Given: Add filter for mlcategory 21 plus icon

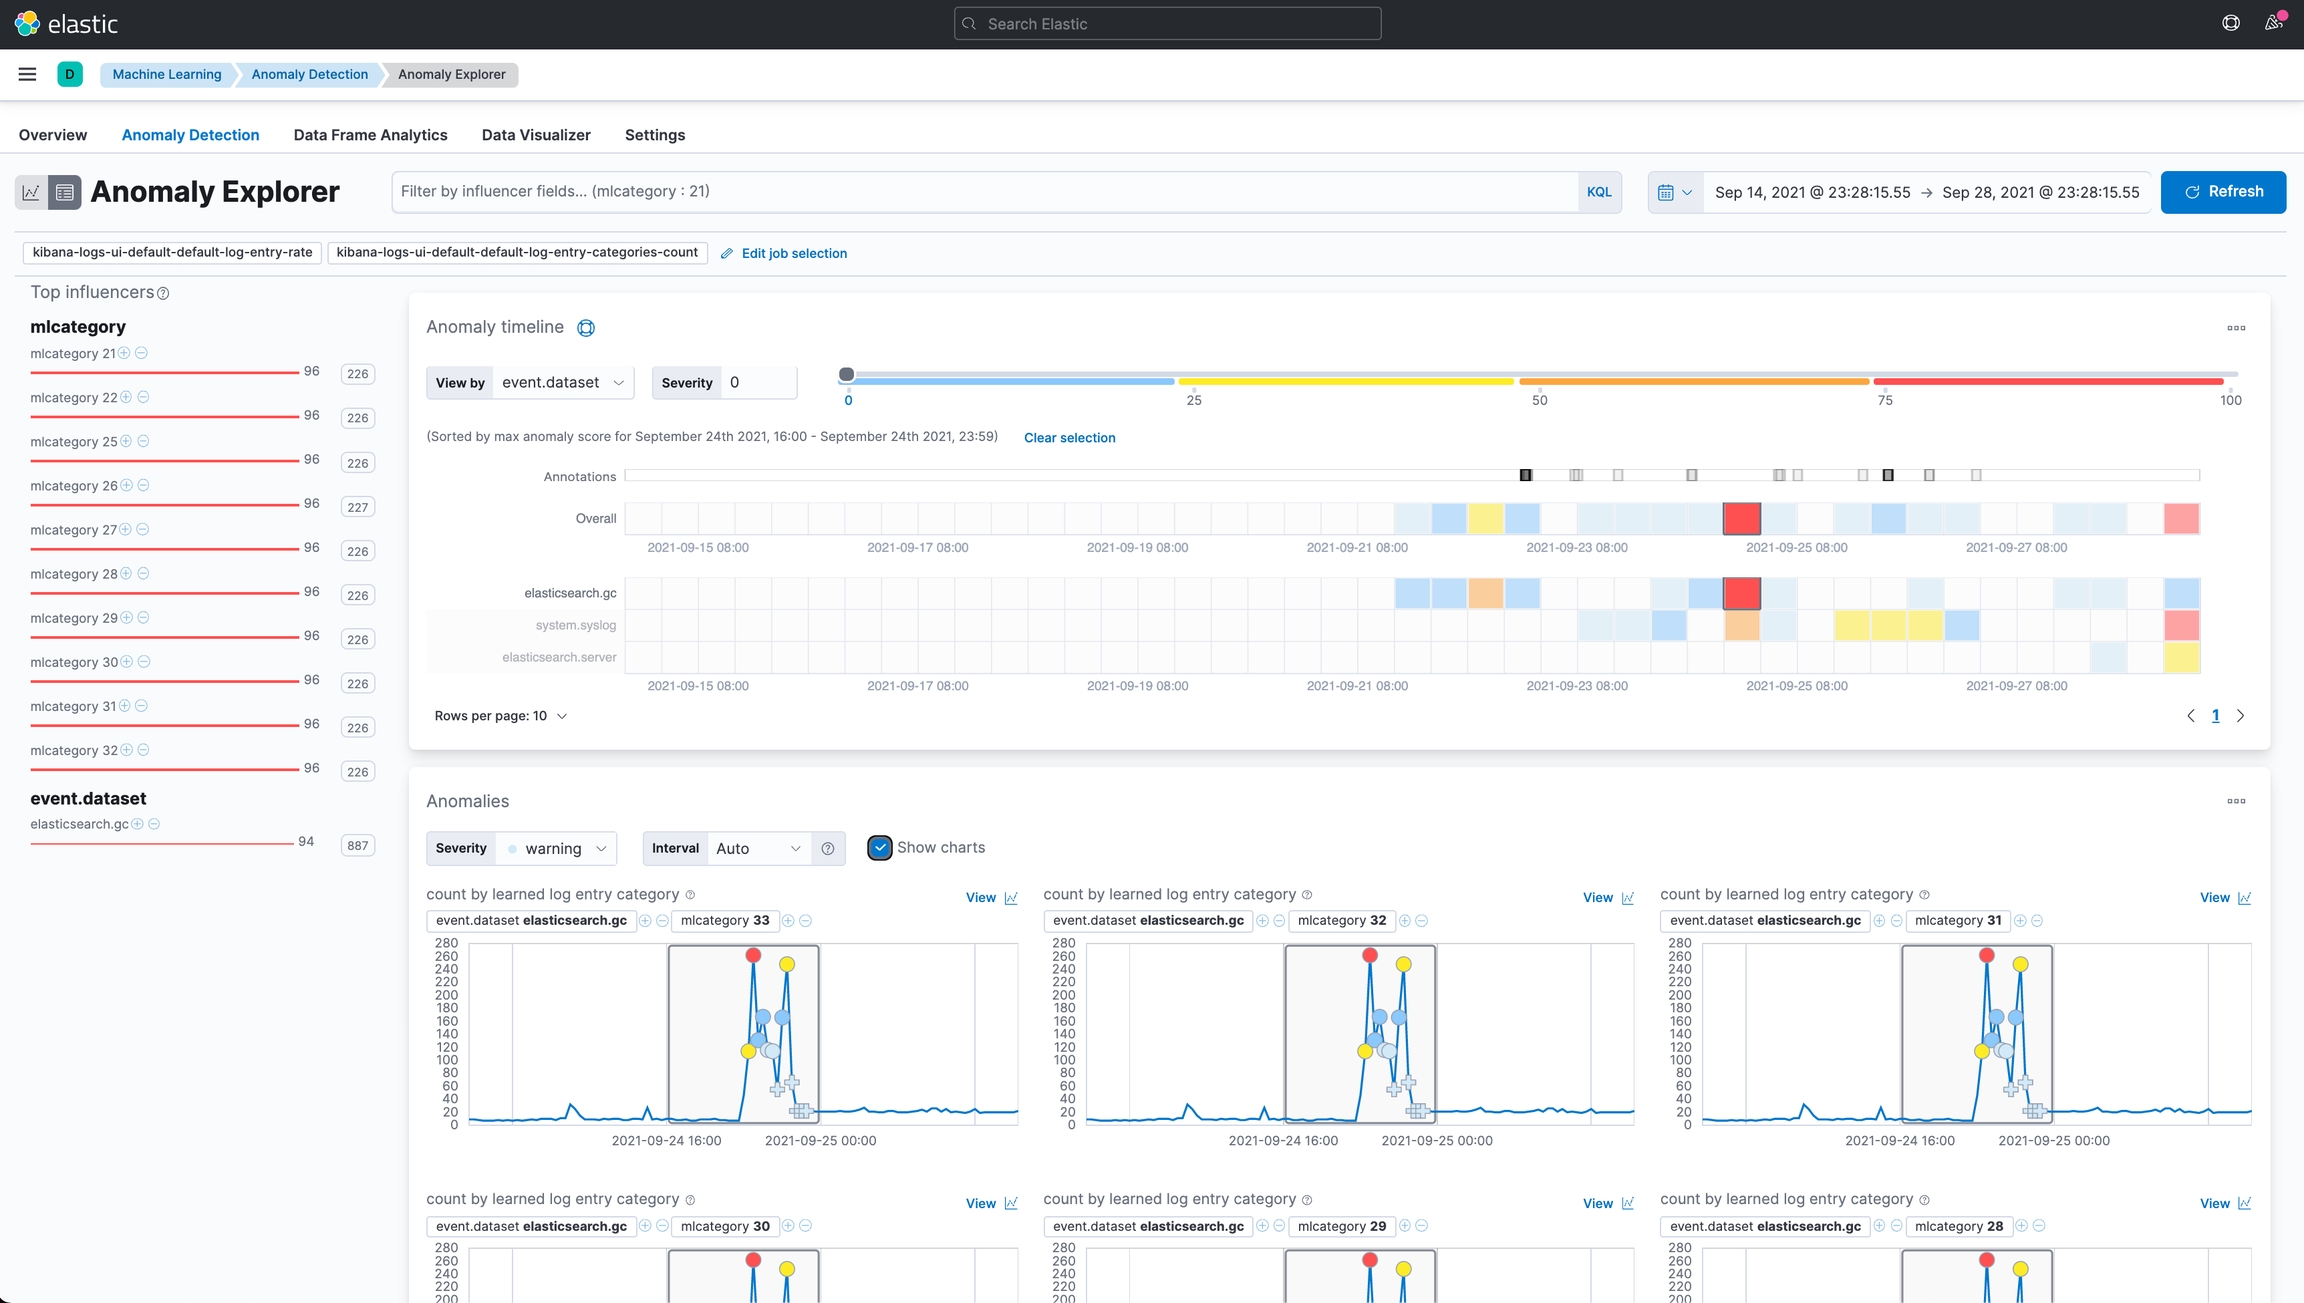Looking at the screenshot, I should coord(125,353).
